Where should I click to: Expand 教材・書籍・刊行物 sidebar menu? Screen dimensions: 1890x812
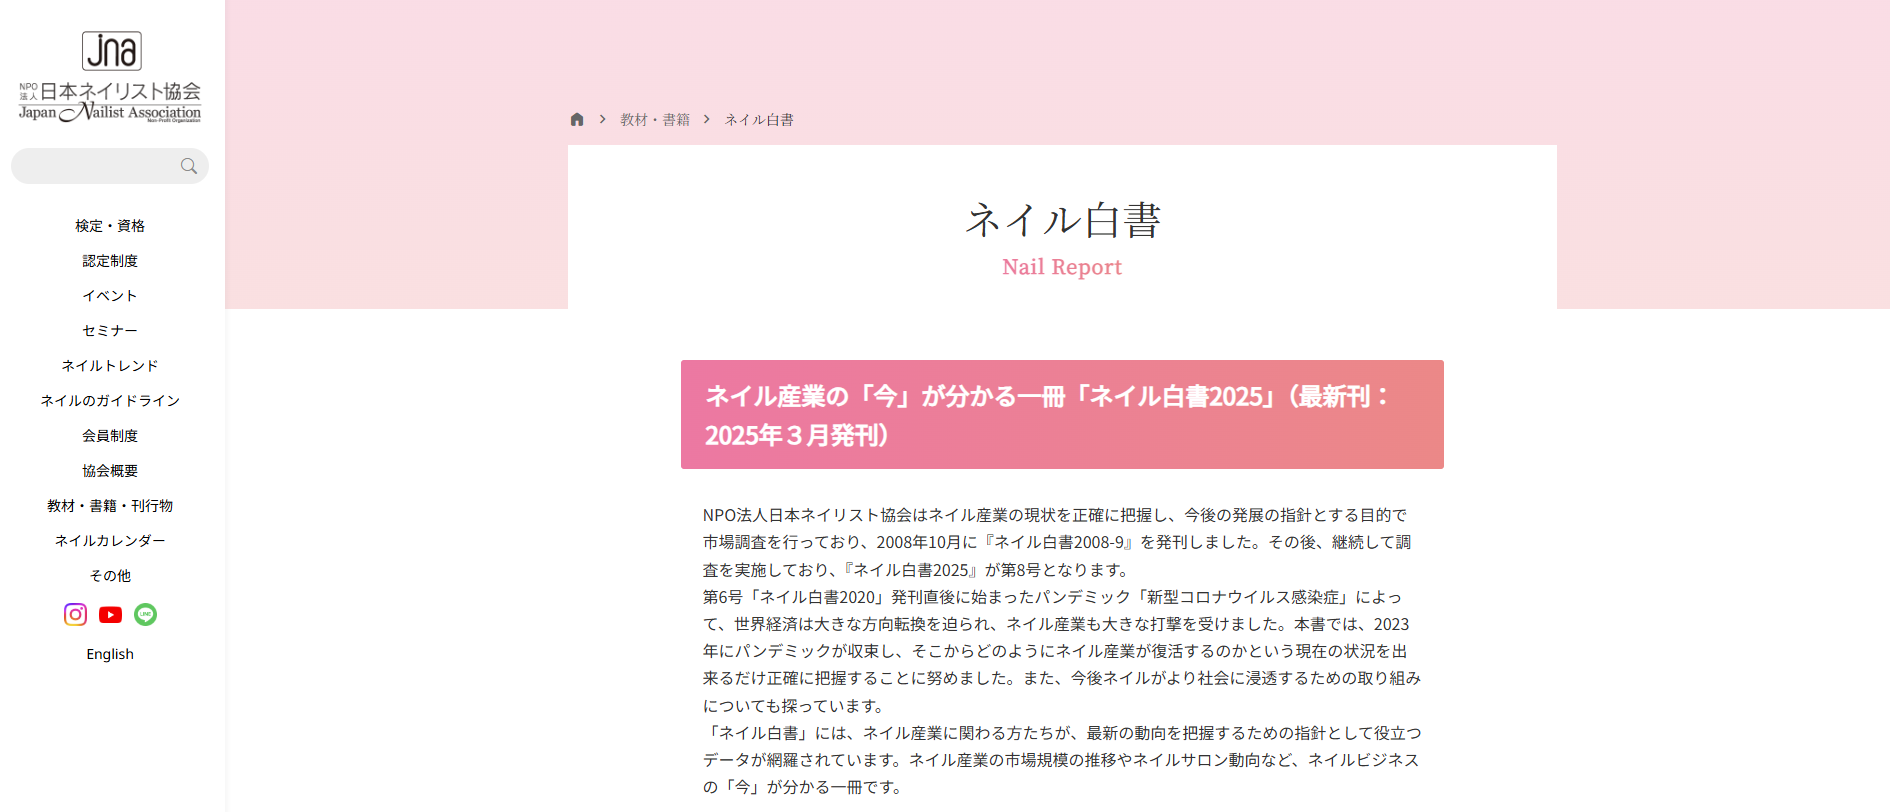point(110,506)
